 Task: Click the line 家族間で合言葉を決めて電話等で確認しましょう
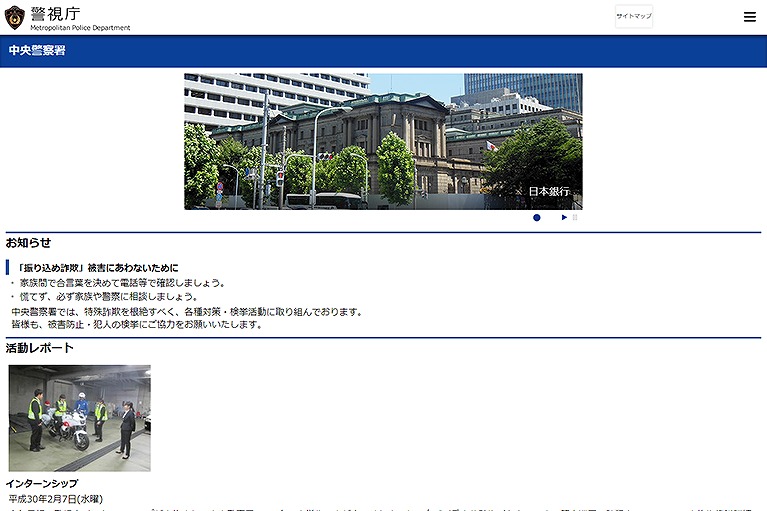tap(122, 283)
